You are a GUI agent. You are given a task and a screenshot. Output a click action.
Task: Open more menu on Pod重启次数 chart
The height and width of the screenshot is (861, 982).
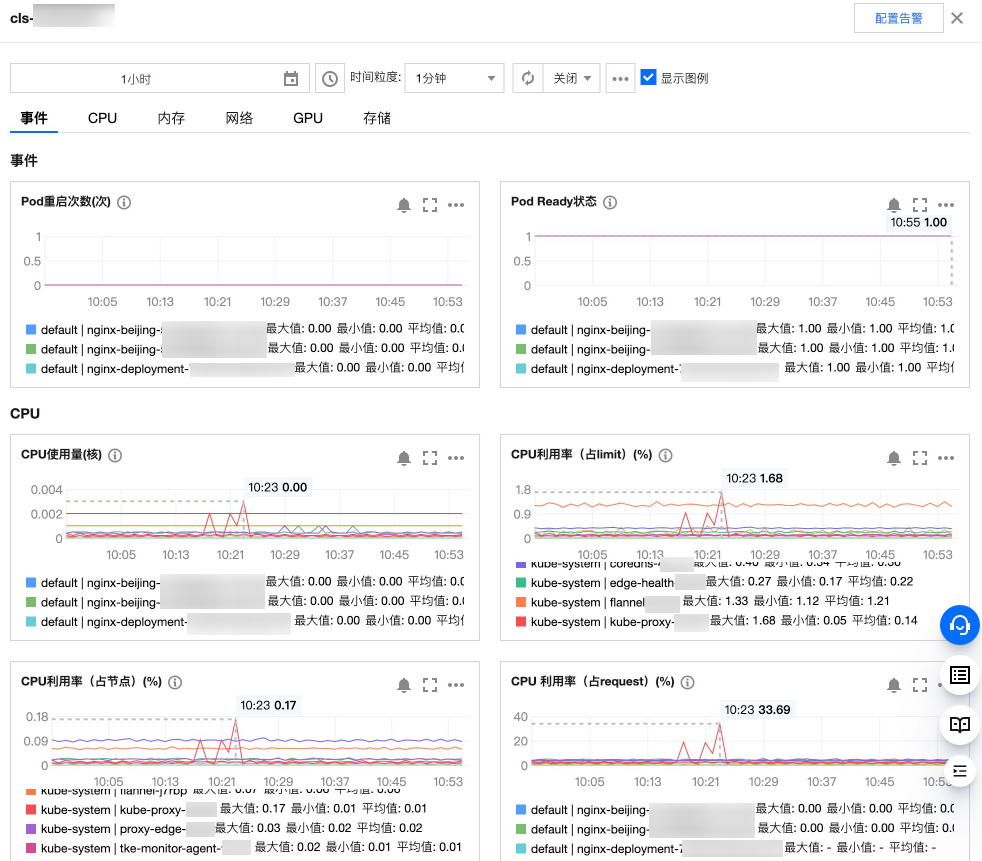[x=456, y=205]
